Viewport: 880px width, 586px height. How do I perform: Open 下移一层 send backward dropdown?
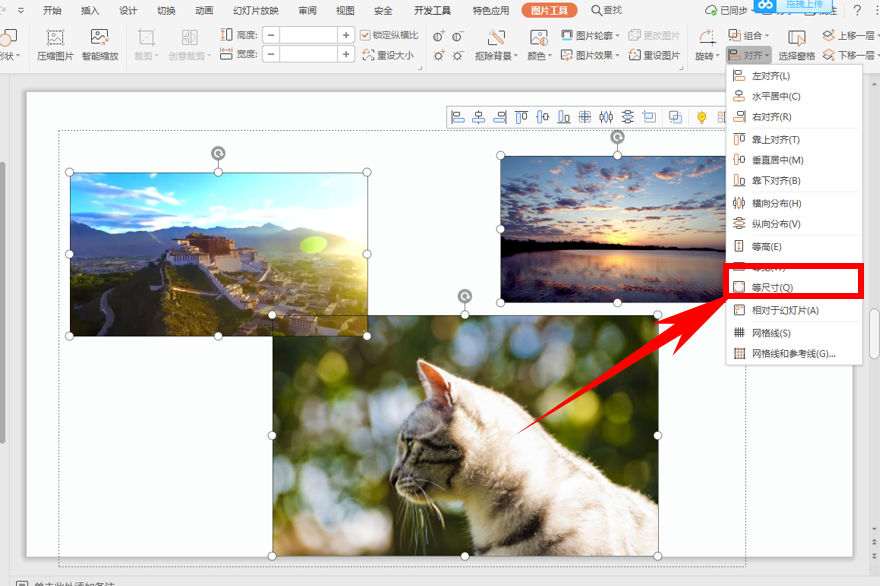(x=850, y=55)
